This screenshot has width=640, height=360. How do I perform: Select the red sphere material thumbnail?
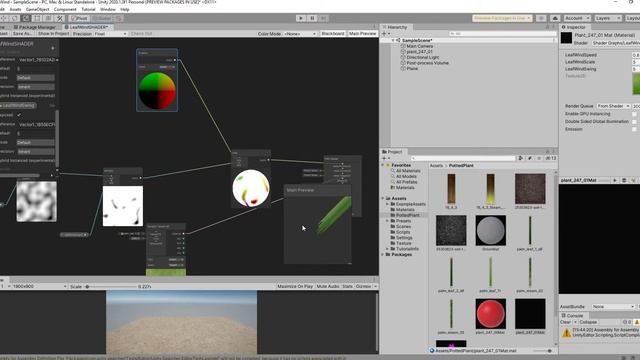point(491,313)
